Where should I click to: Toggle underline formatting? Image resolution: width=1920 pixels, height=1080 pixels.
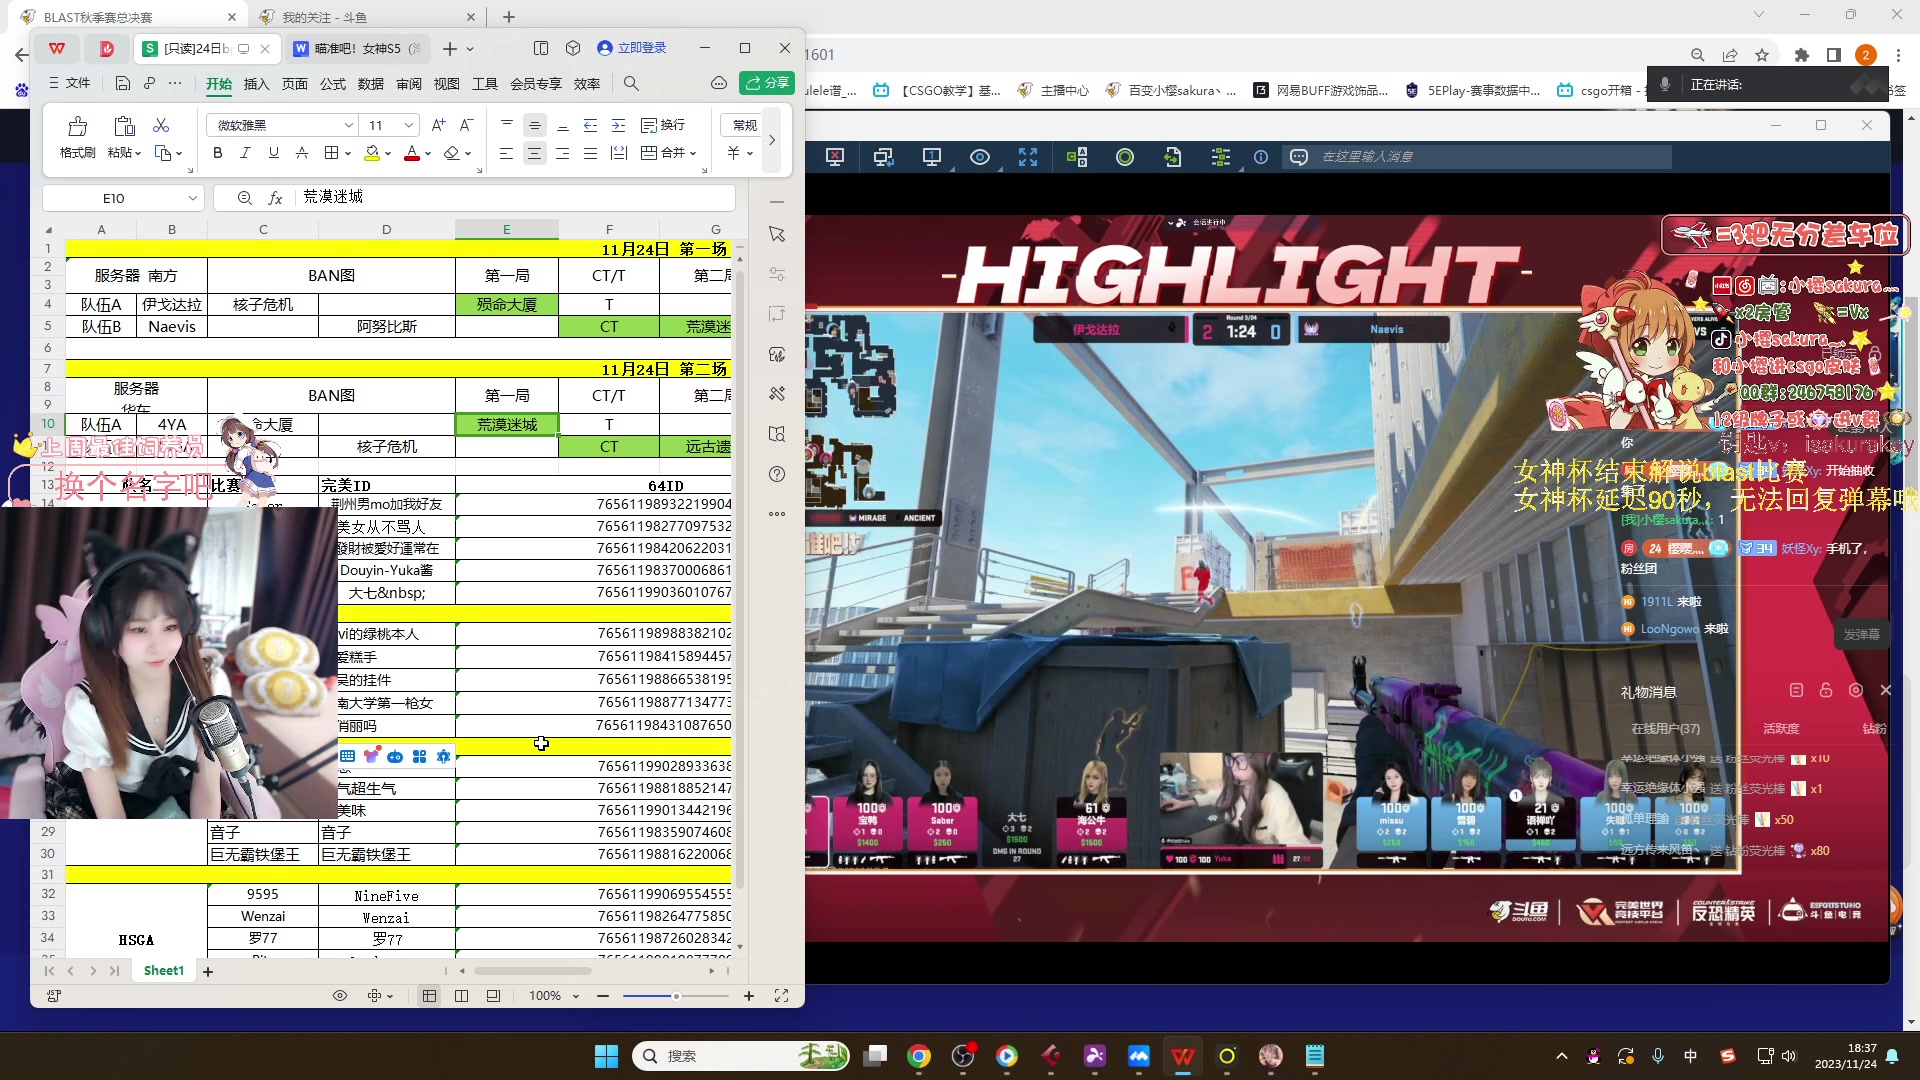(x=272, y=152)
